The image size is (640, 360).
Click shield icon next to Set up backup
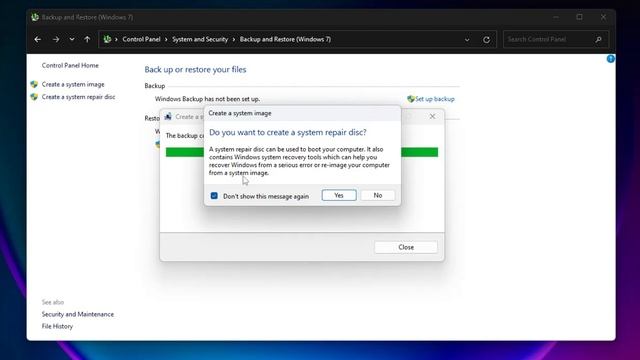click(x=411, y=99)
